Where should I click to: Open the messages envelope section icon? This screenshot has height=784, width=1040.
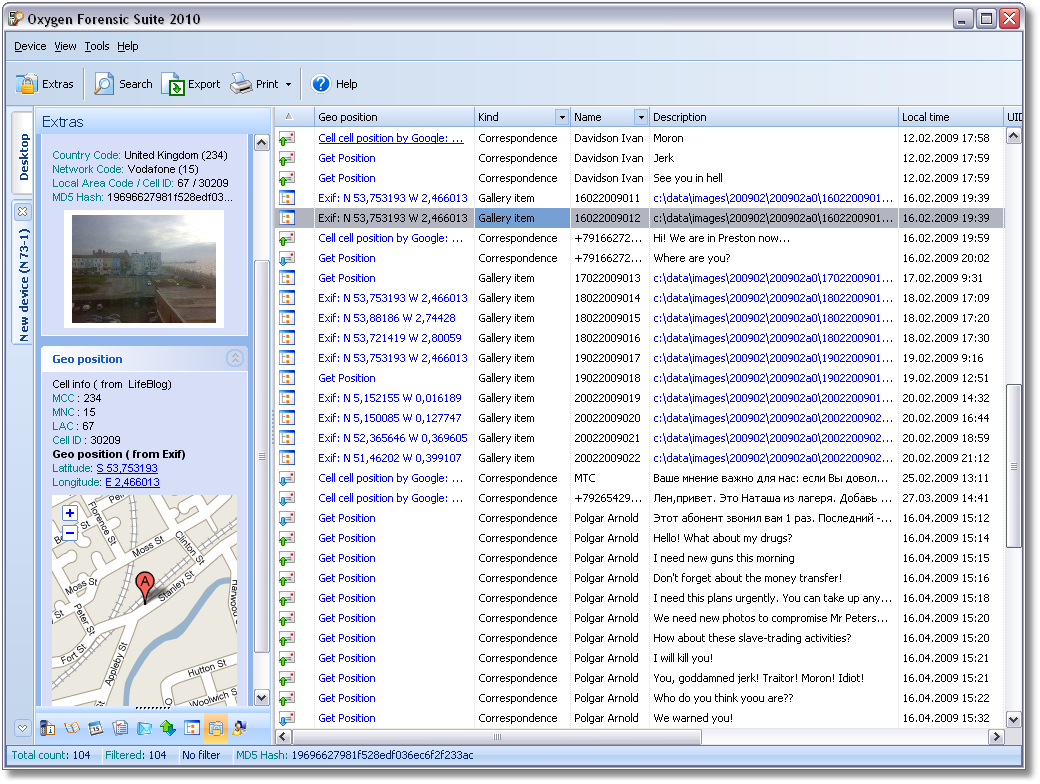click(144, 728)
